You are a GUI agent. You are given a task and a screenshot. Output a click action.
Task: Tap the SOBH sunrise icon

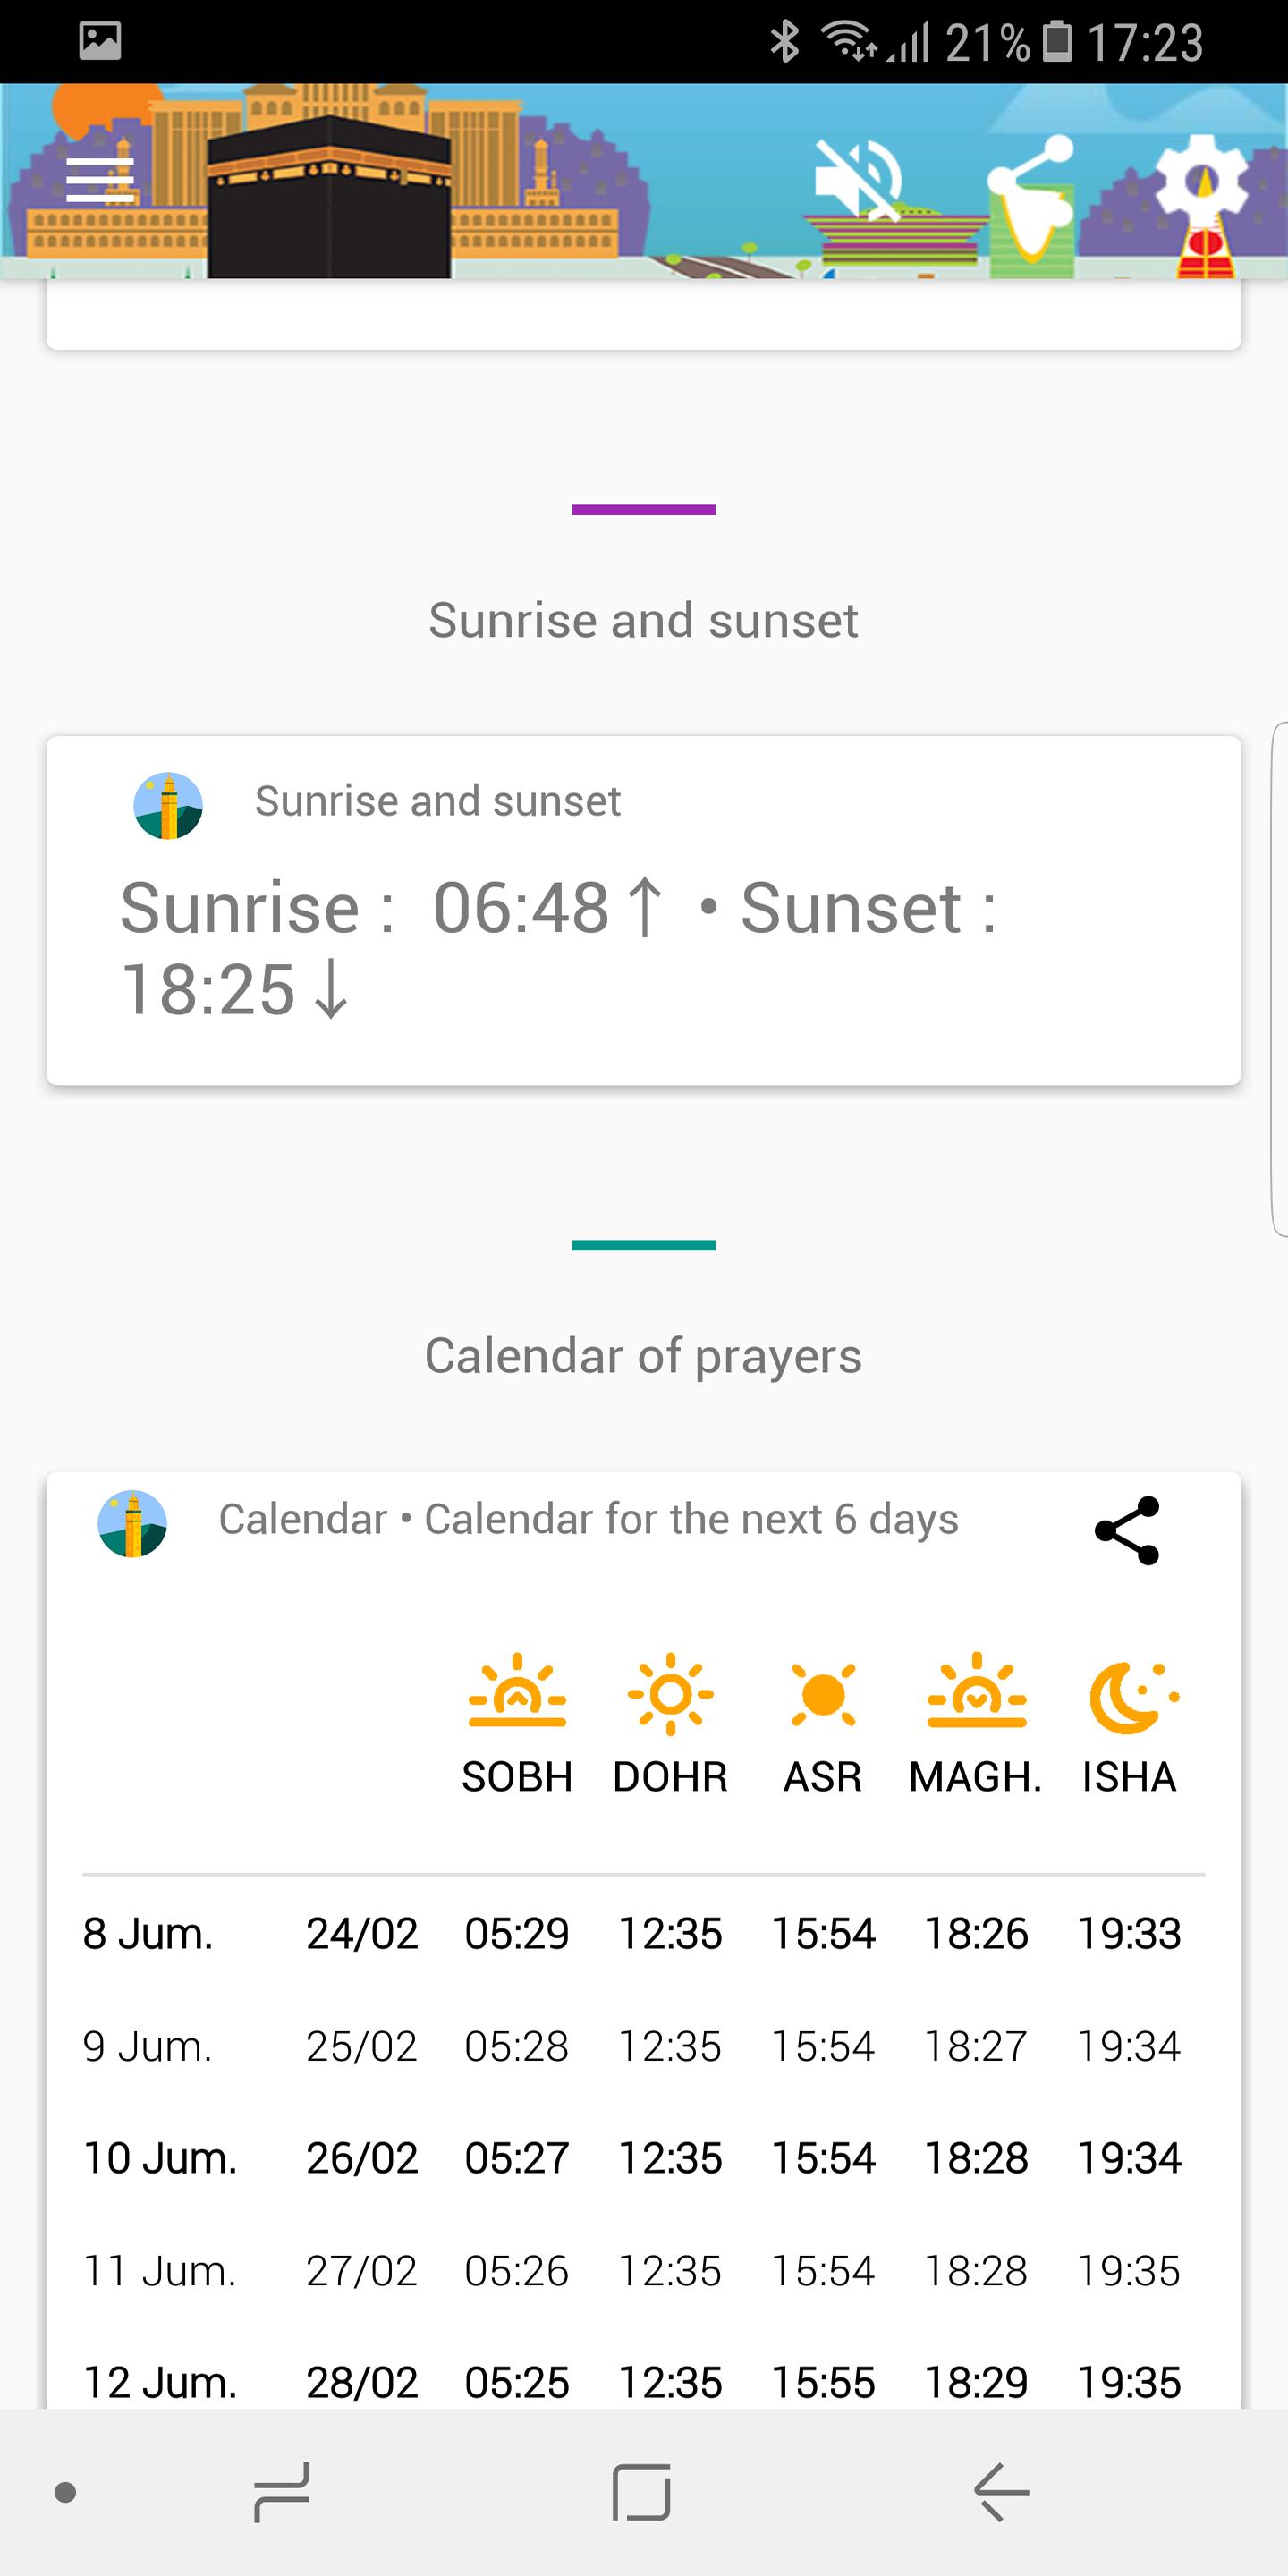pyautogui.click(x=517, y=1693)
